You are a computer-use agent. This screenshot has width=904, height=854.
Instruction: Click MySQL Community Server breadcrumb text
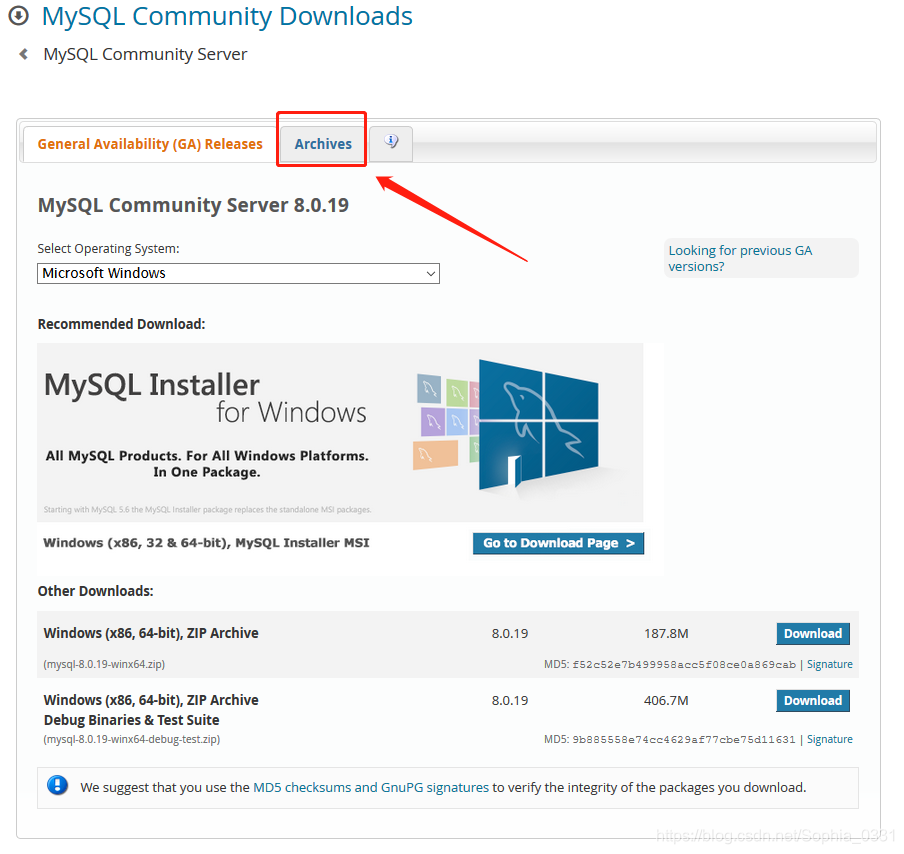pyautogui.click(x=145, y=54)
